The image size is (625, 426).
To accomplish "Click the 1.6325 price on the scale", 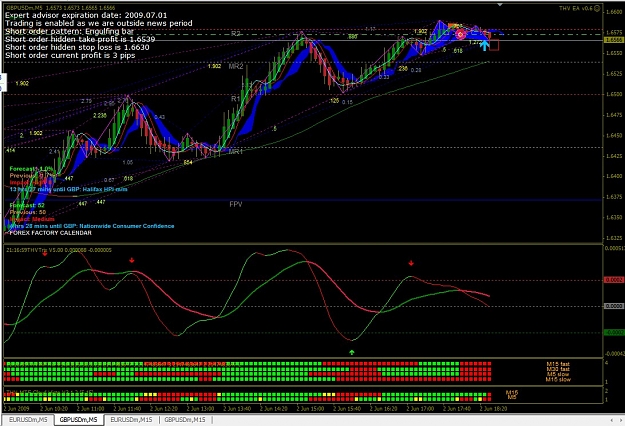I will coord(614,238).
